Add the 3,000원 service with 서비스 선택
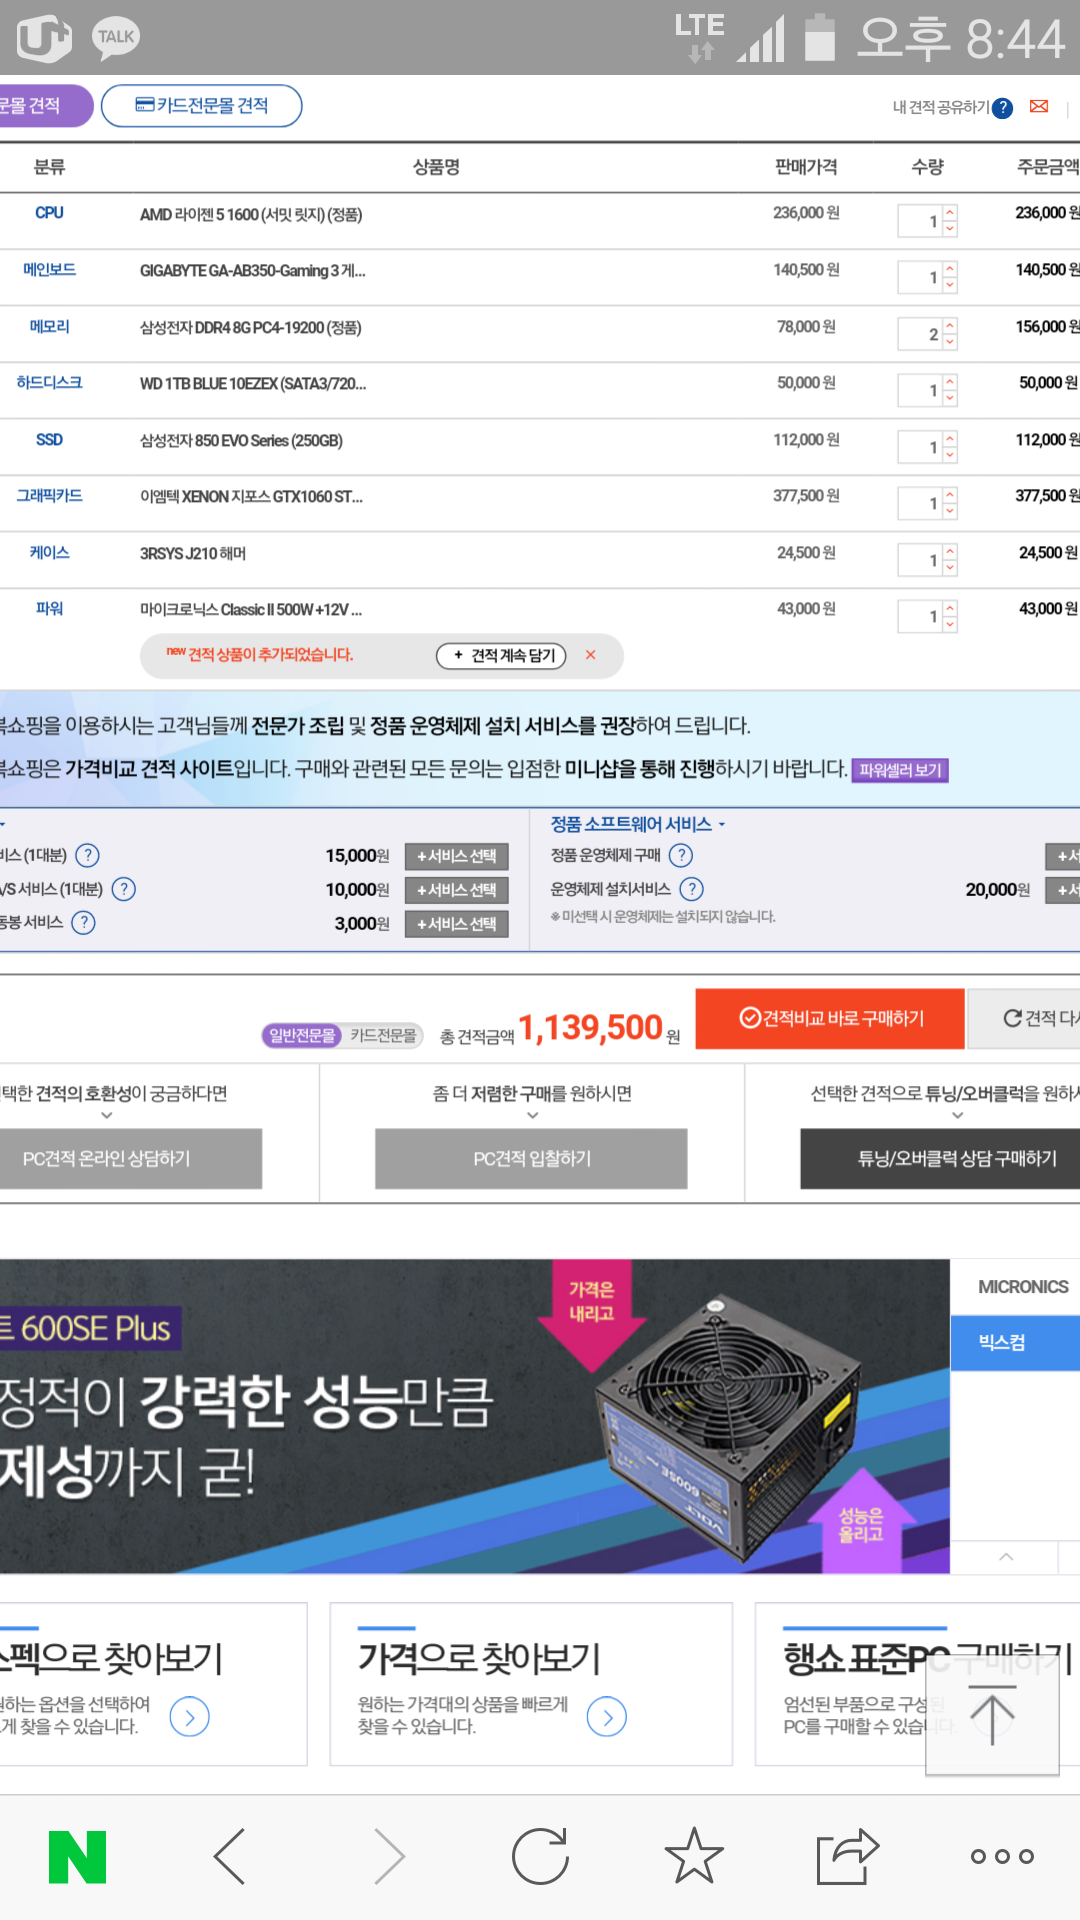This screenshot has height=1920, width=1080. pyautogui.click(x=457, y=924)
